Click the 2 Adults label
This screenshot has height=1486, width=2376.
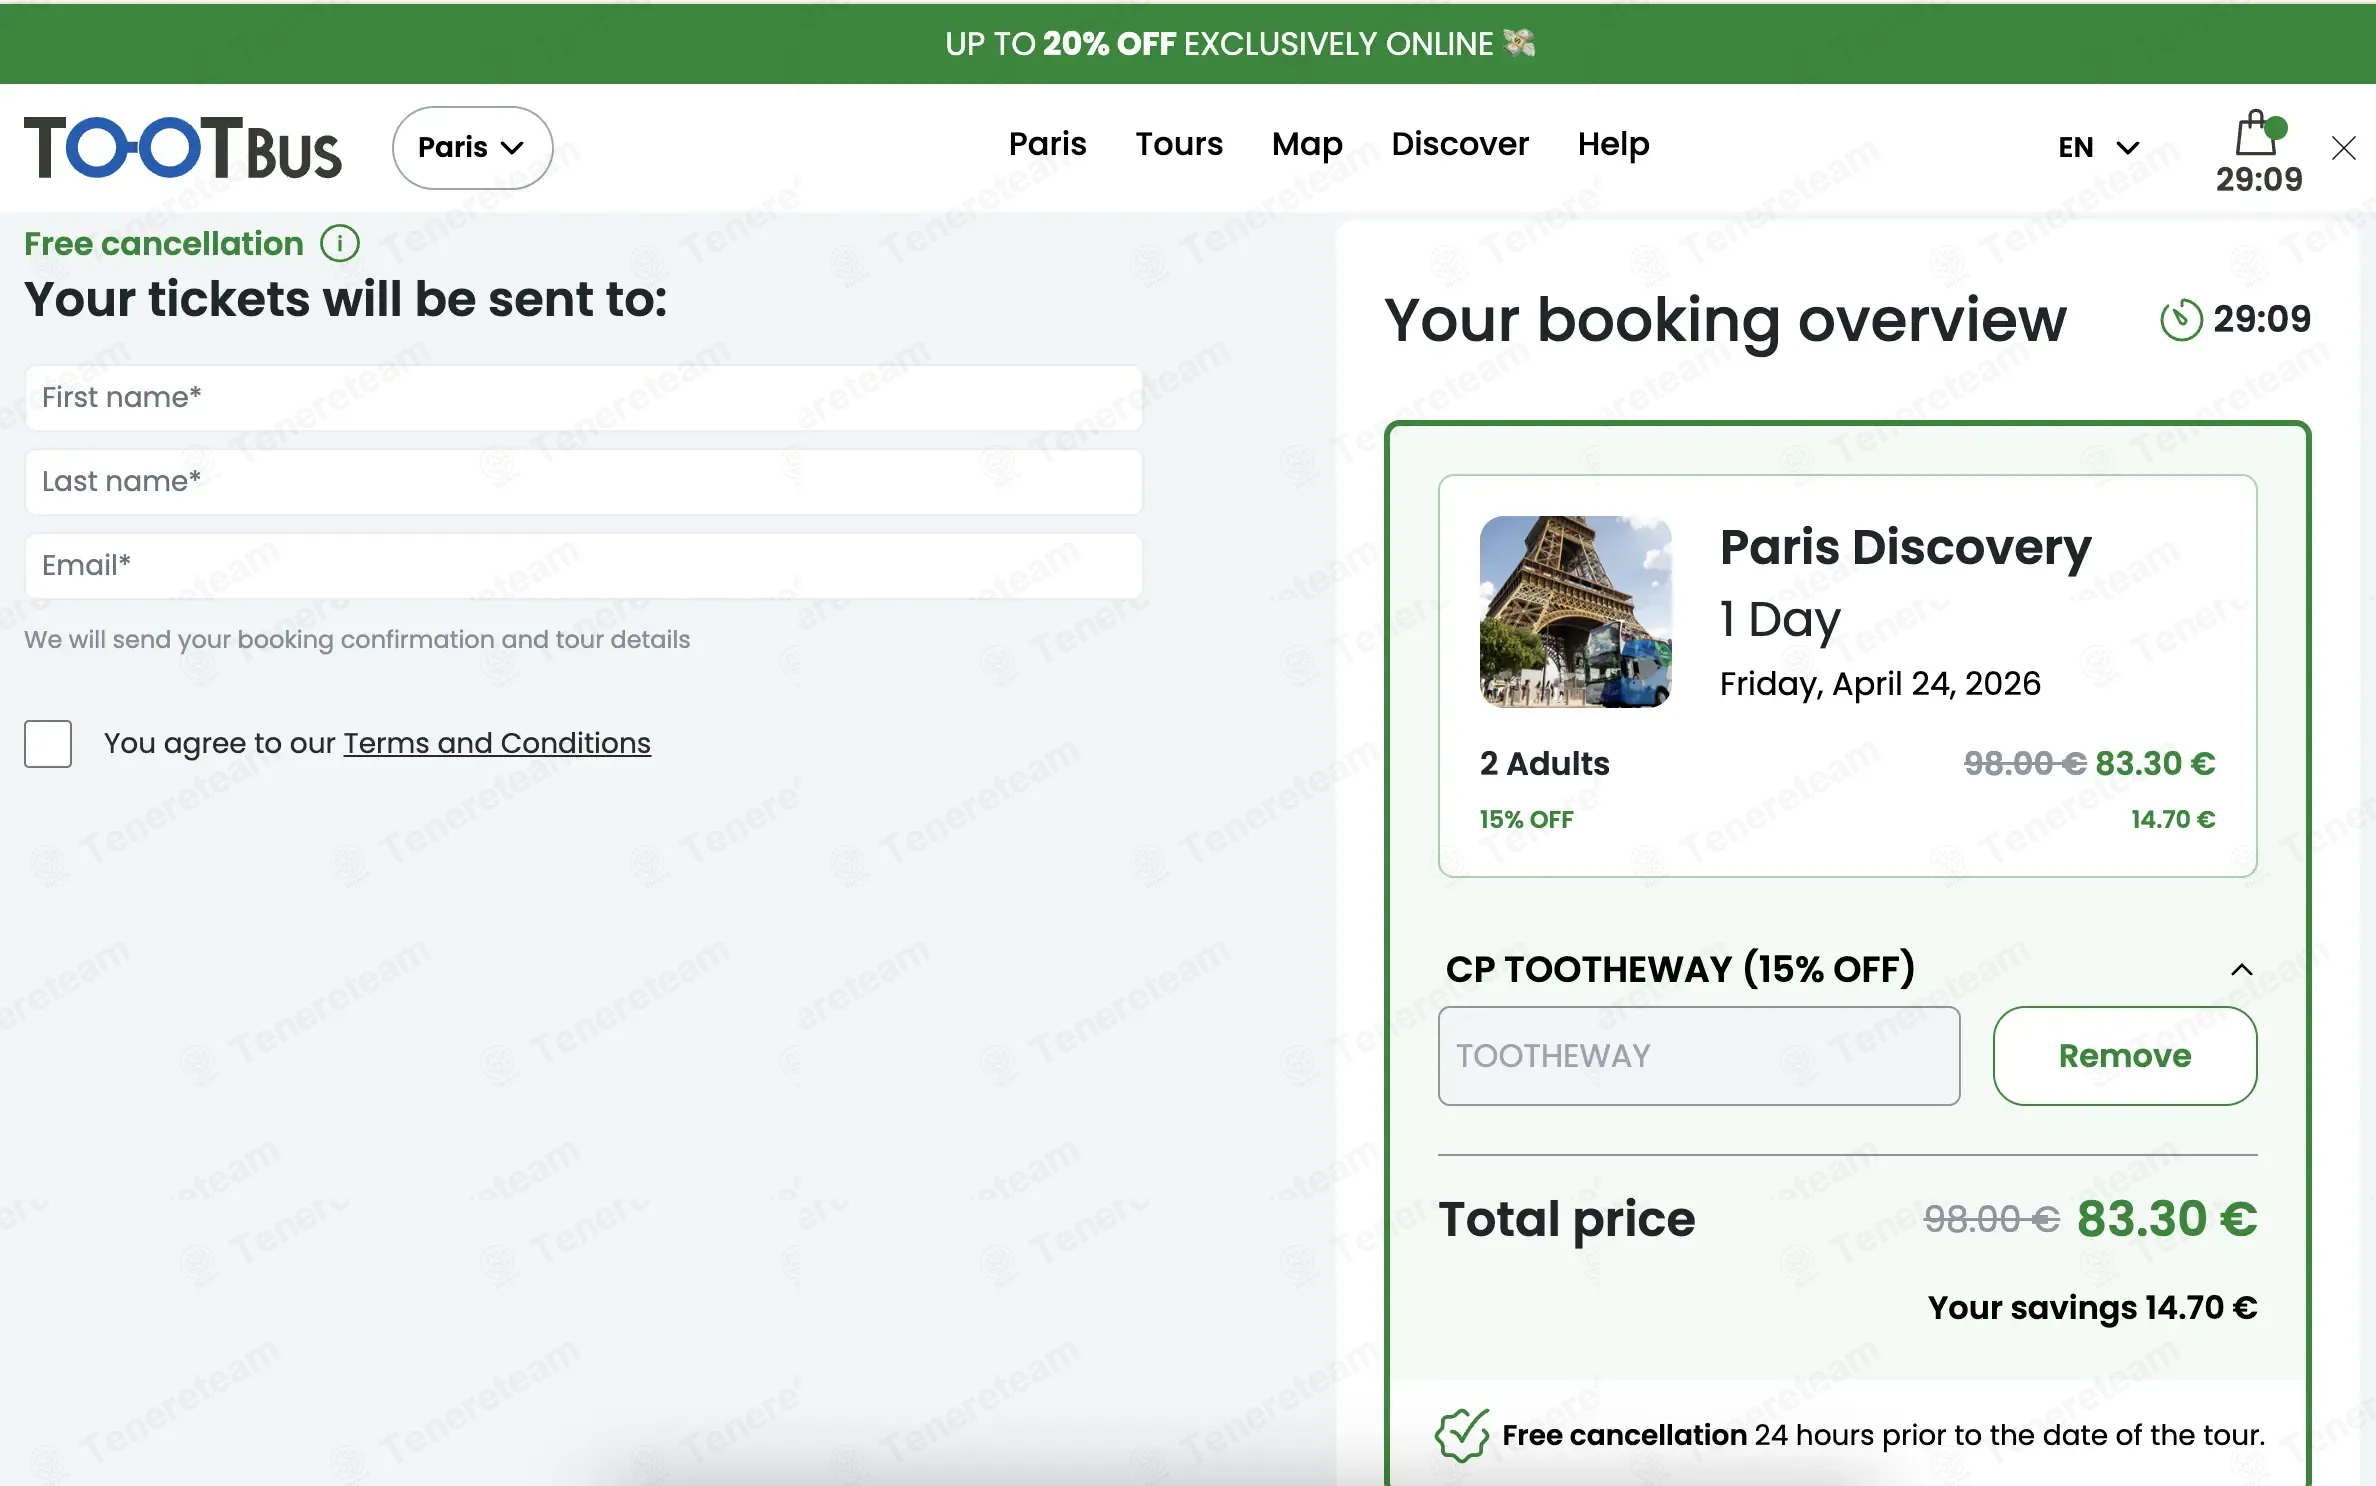point(1544,764)
